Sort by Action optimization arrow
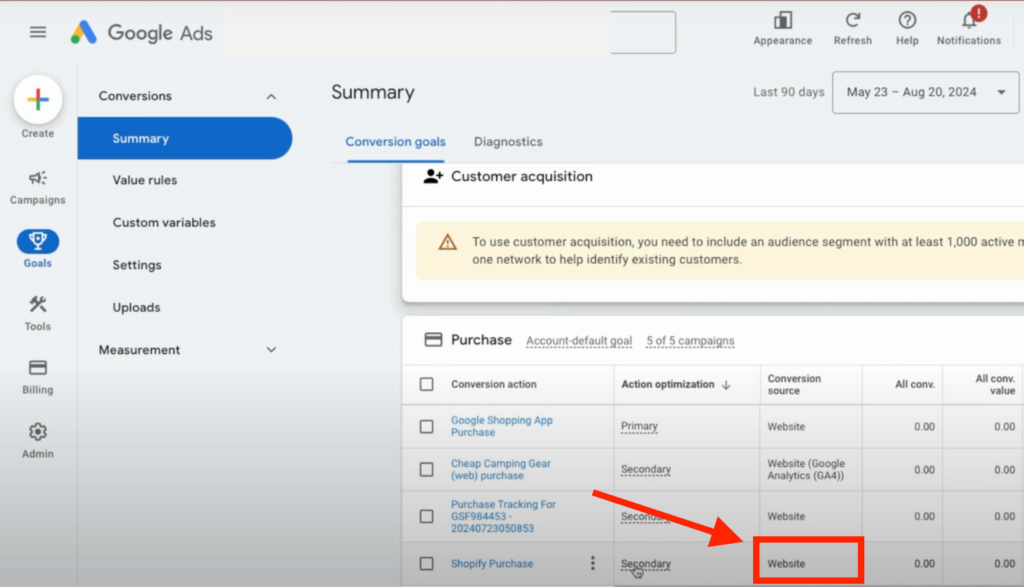Screen dimensions: 1024x587 tap(726, 385)
